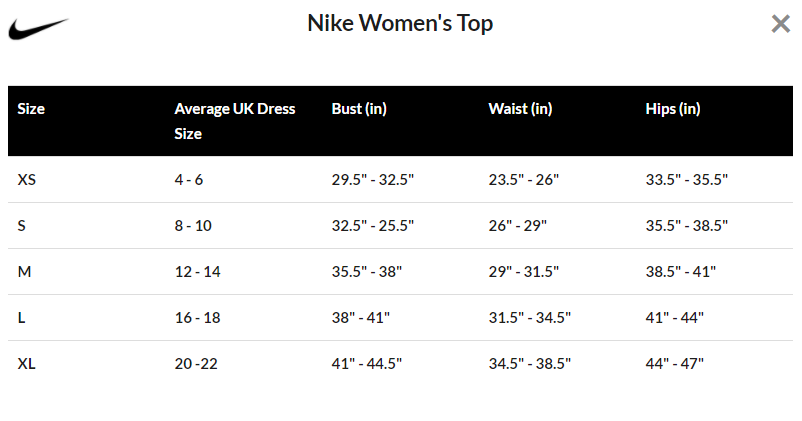The width and height of the screenshot is (802, 421).
Task: Click the 38.5" - 41" hips cell
Action: tap(681, 272)
